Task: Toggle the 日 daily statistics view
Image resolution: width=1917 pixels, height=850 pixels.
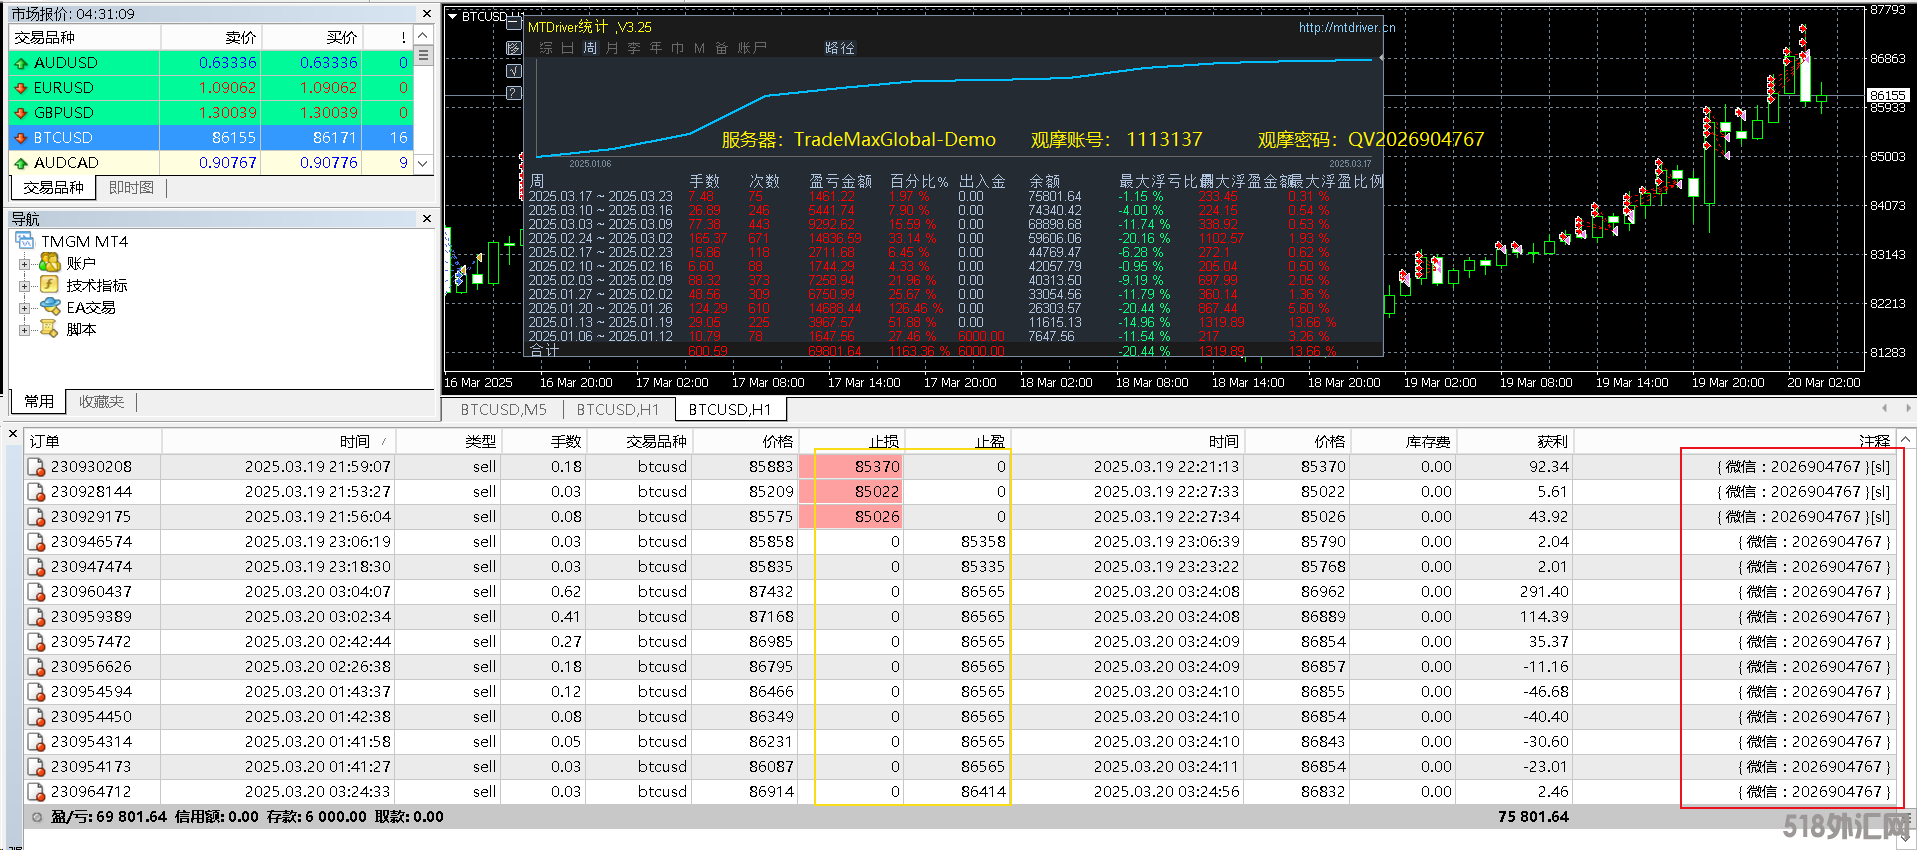Action: [x=567, y=48]
